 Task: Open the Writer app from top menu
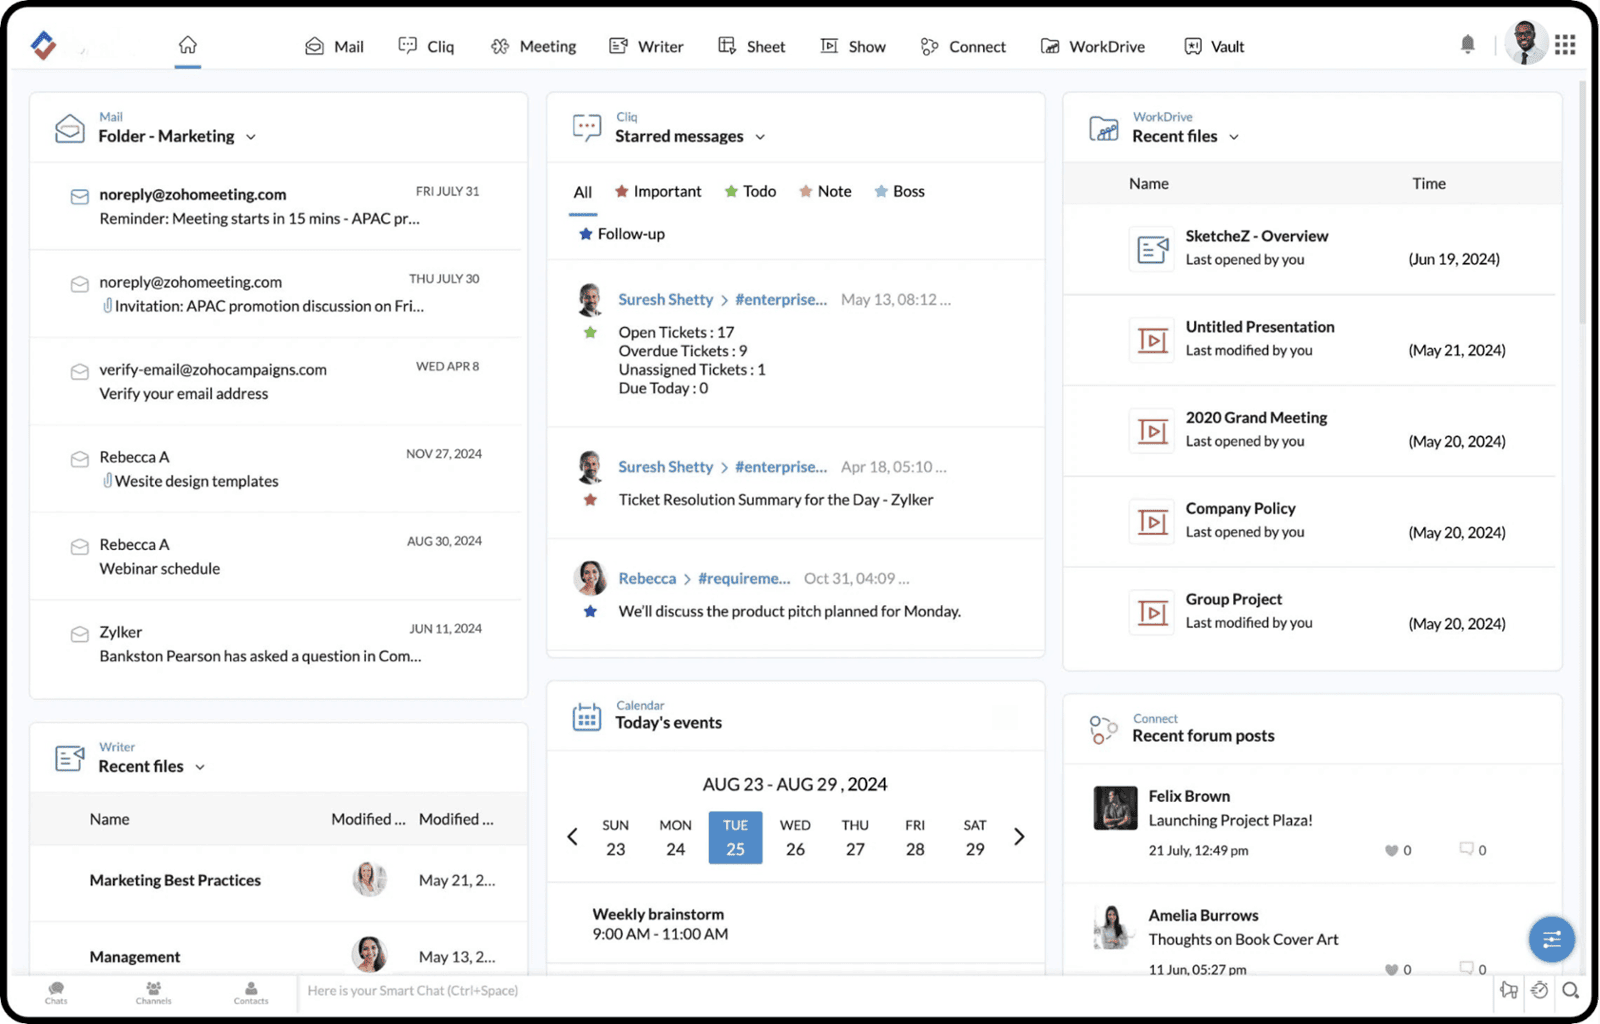tap(646, 46)
